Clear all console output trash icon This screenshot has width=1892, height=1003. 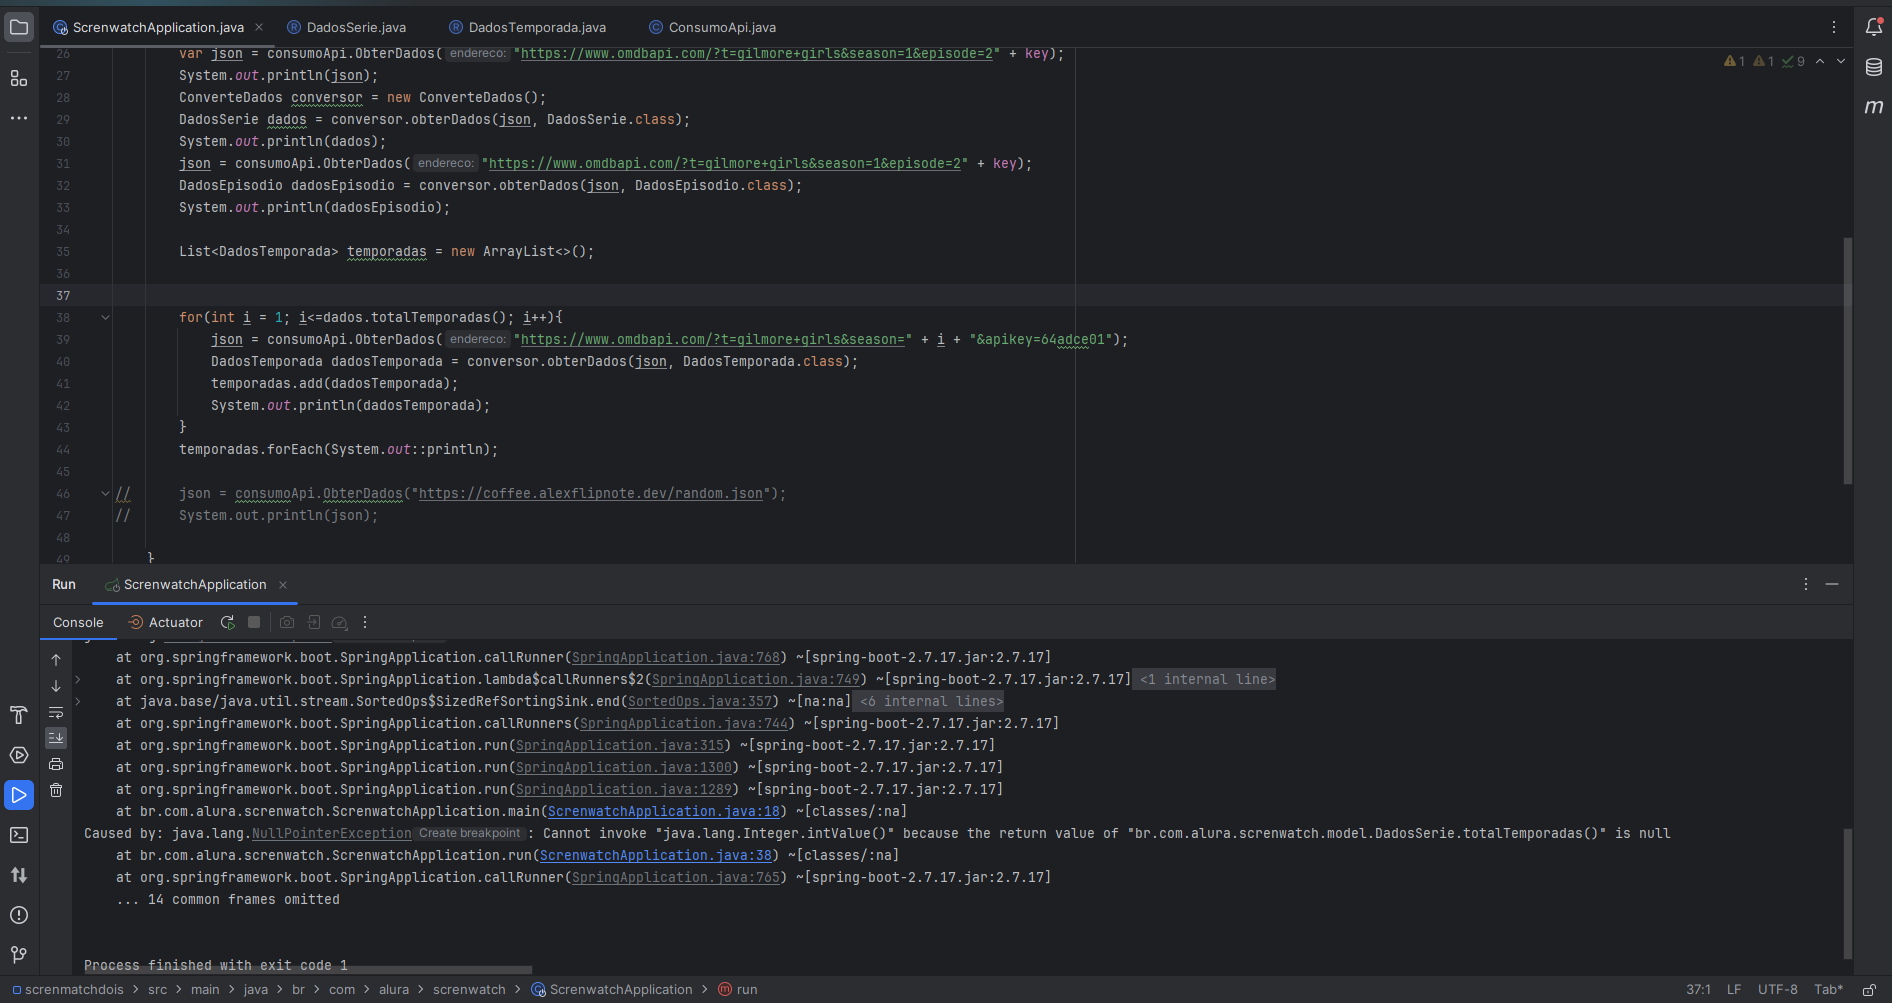[x=56, y=790]
